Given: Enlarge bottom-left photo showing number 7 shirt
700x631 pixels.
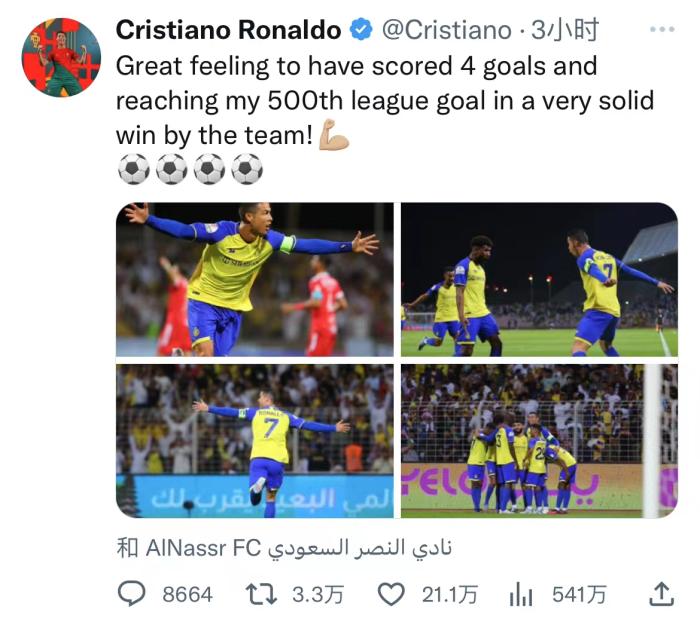Looking at the screenshot, I should [255, 440].
